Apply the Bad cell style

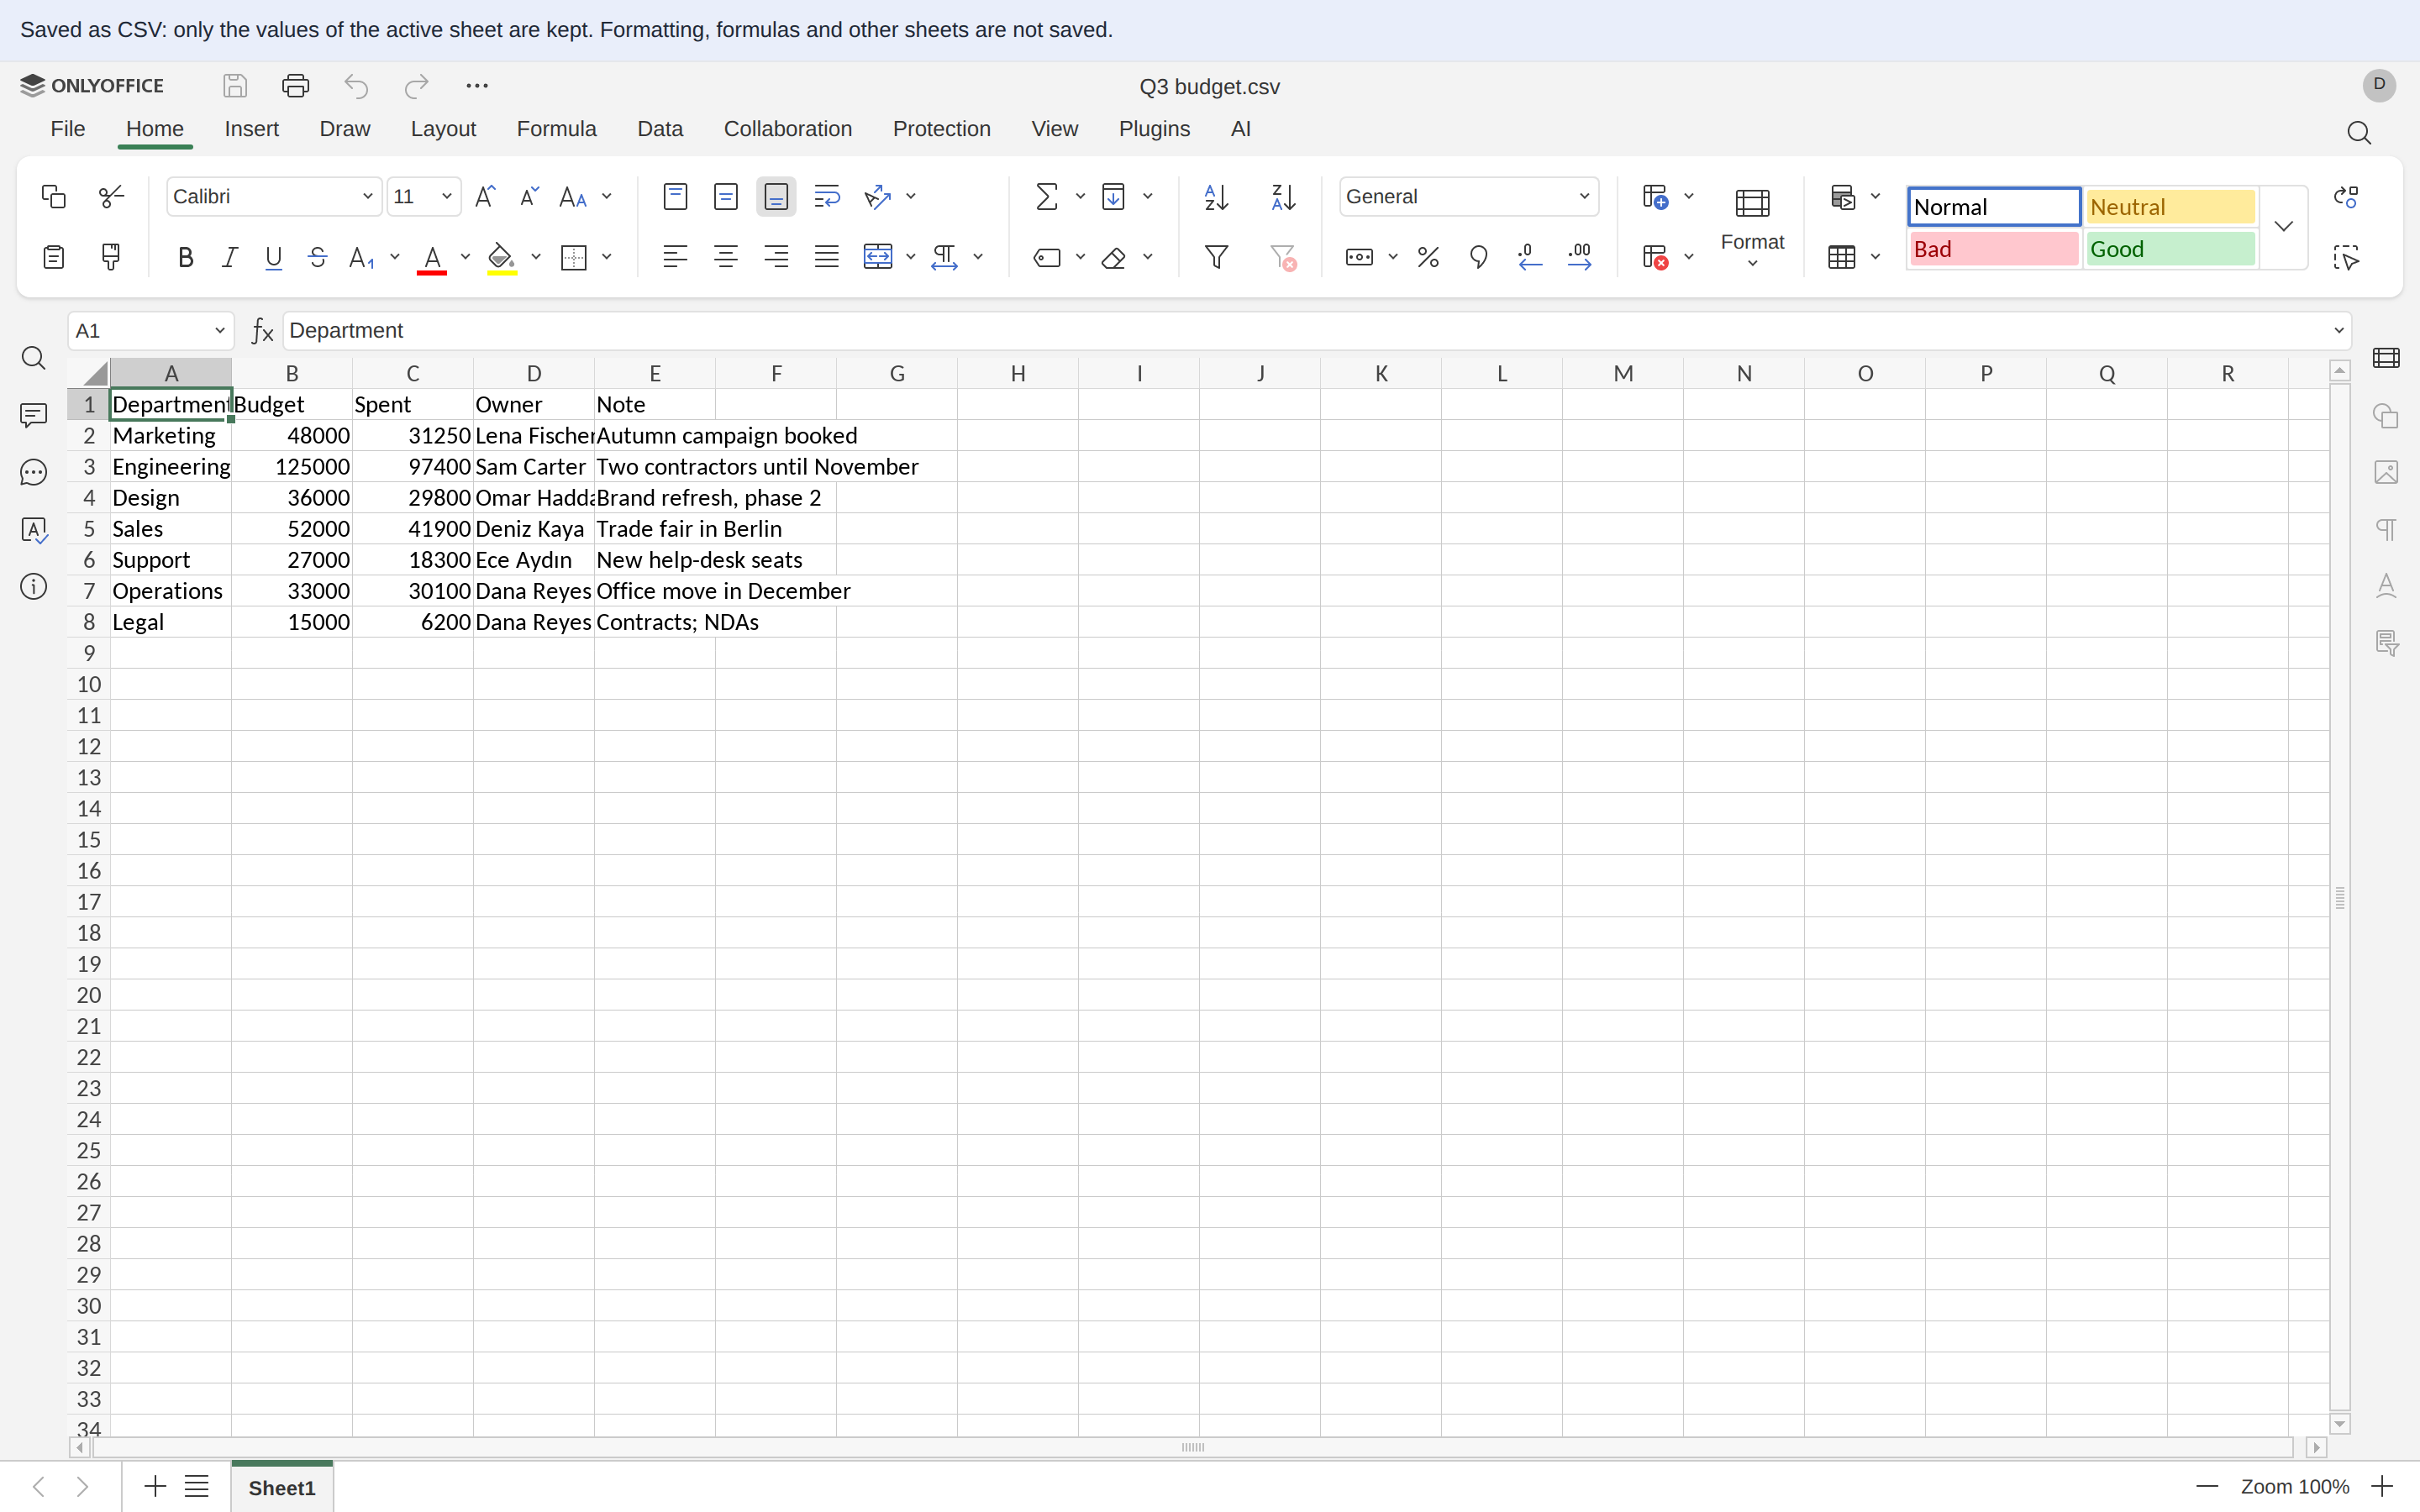tap(1993, 249)
